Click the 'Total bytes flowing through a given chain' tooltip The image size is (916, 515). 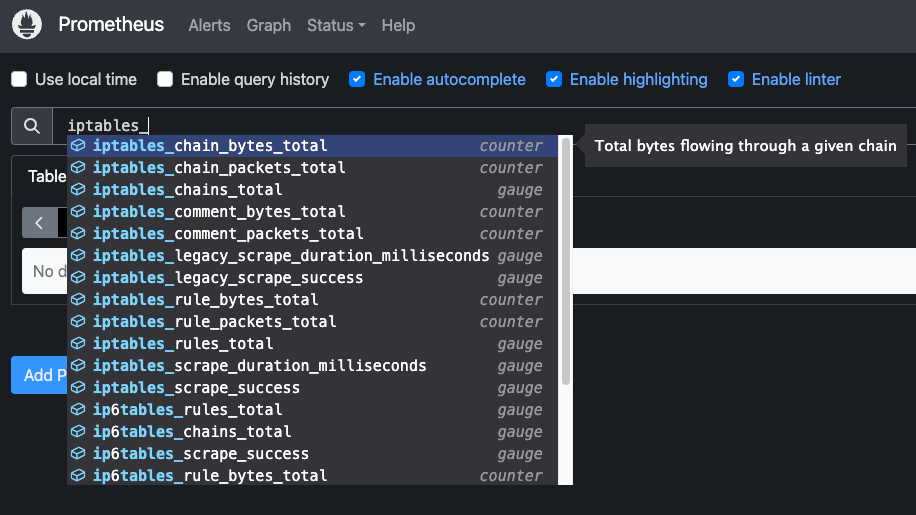click(x=745, y=145)
